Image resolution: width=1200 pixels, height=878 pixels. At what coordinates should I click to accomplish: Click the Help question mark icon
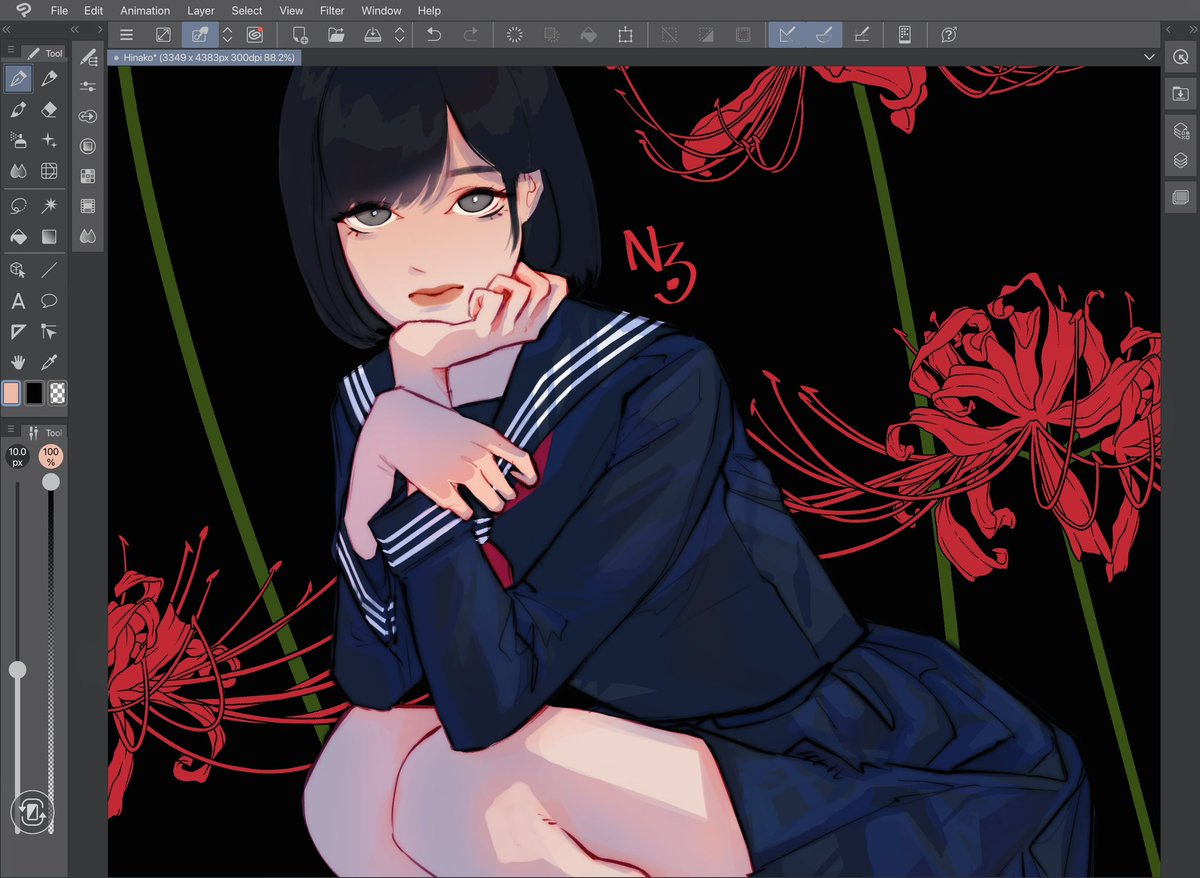946,34
